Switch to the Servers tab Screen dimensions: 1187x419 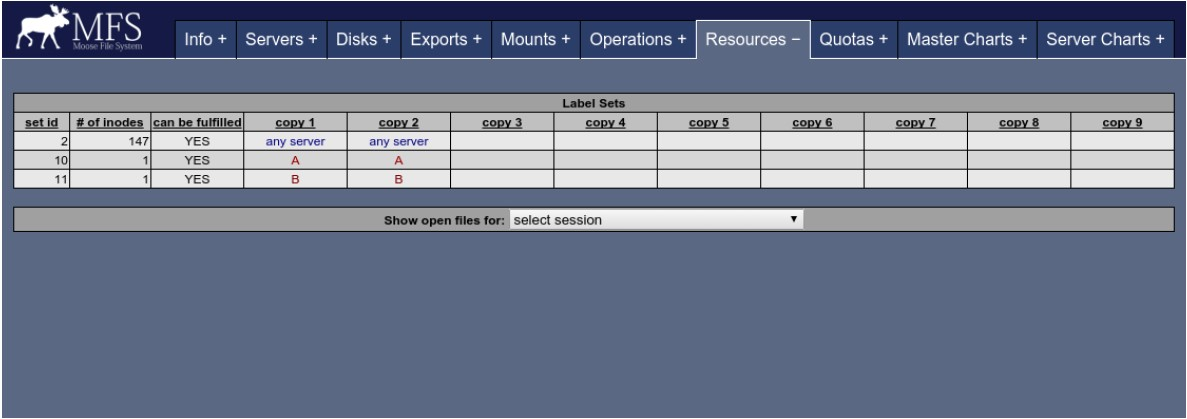[281, 39]
